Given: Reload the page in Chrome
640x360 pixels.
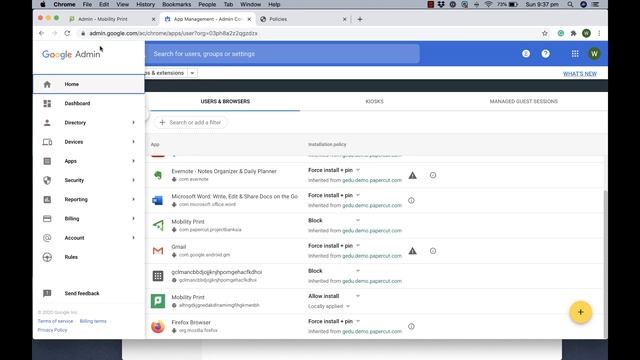Looking at the screenshot, I should pos(67,33).
